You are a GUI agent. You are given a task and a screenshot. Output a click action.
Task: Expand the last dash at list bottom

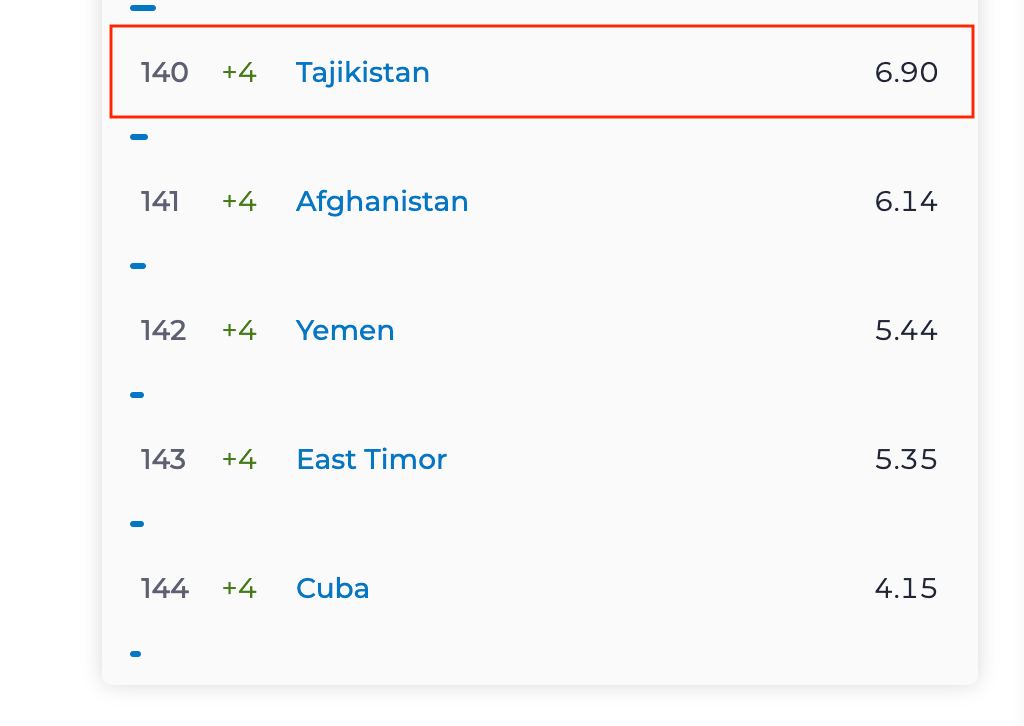135,653
